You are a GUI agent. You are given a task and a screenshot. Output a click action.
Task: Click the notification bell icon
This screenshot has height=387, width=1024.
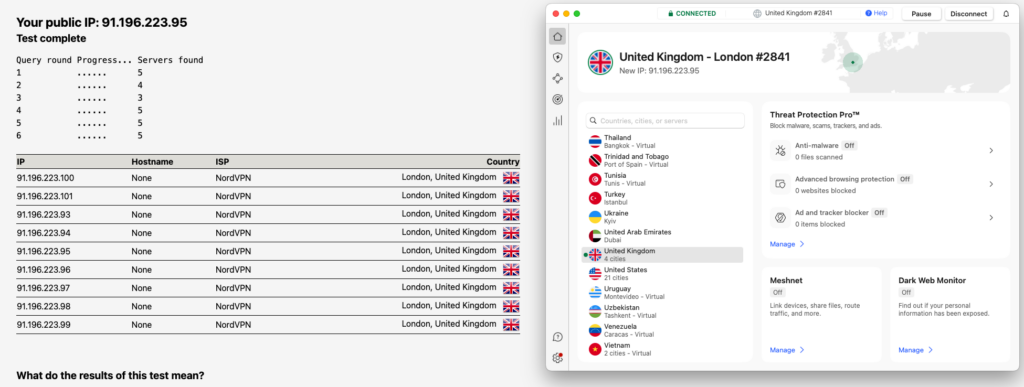[x=1006, y=14]
